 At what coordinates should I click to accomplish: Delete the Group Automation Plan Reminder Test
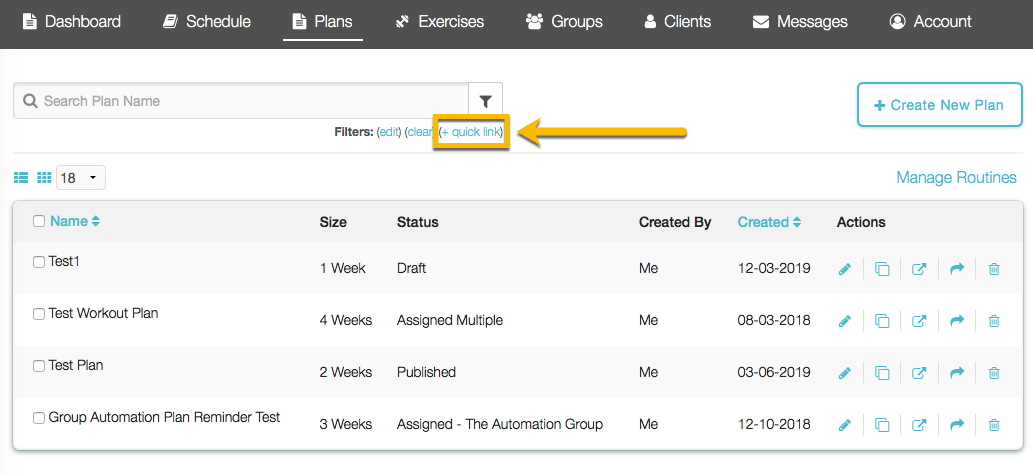point(994,425)
